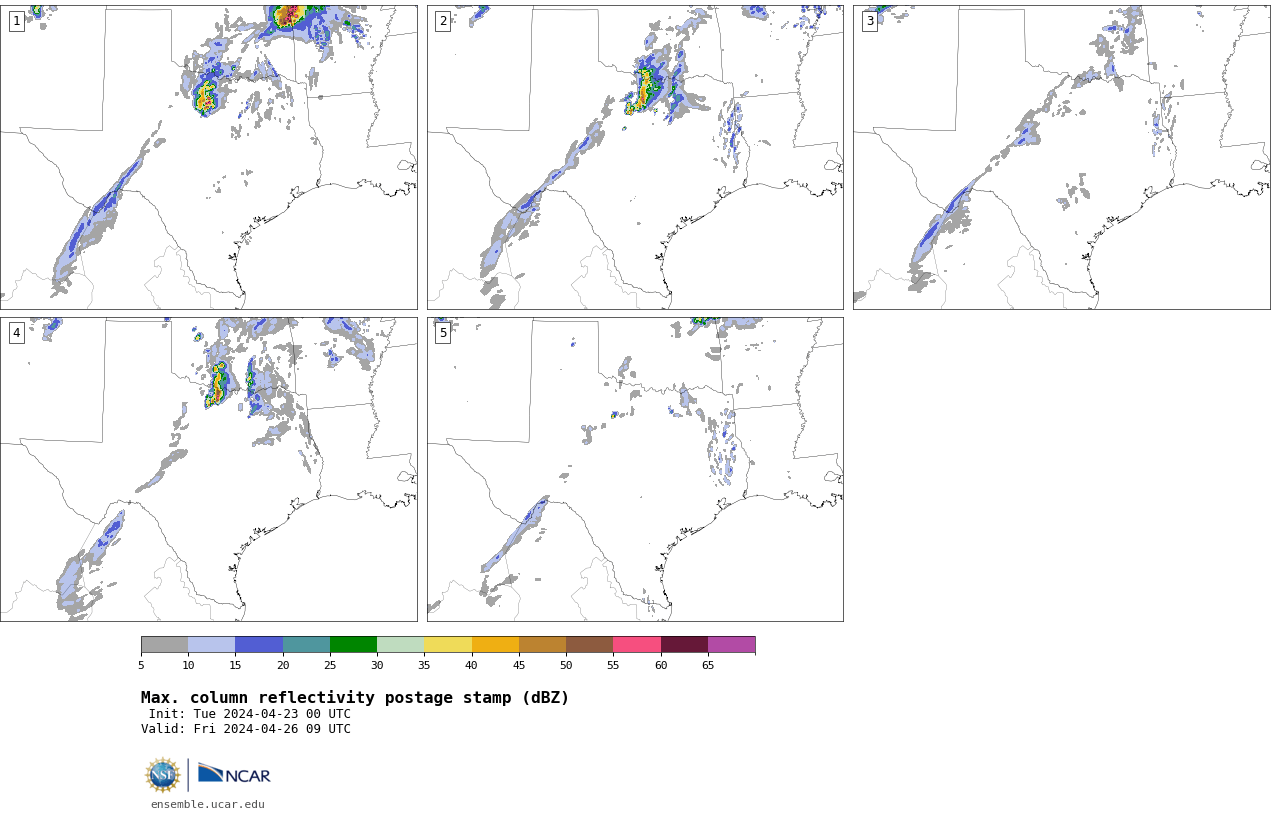
Task: Select the teal 20-25 dBZ swatch
Action: tap(306, 644)
